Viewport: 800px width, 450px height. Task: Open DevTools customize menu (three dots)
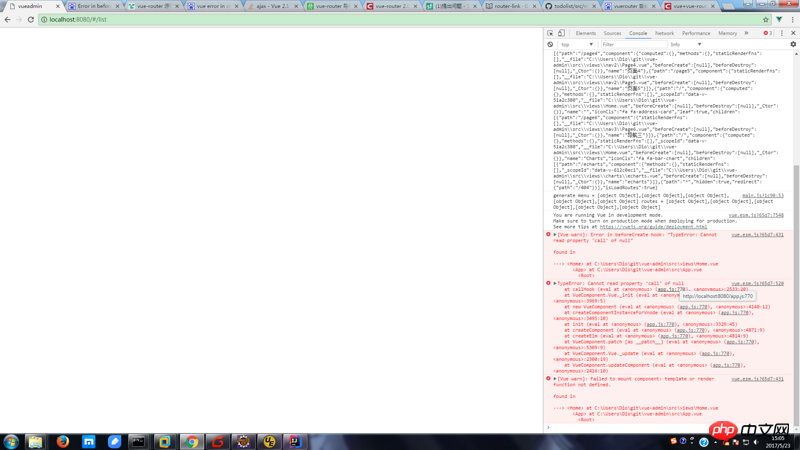coord(782,33)
